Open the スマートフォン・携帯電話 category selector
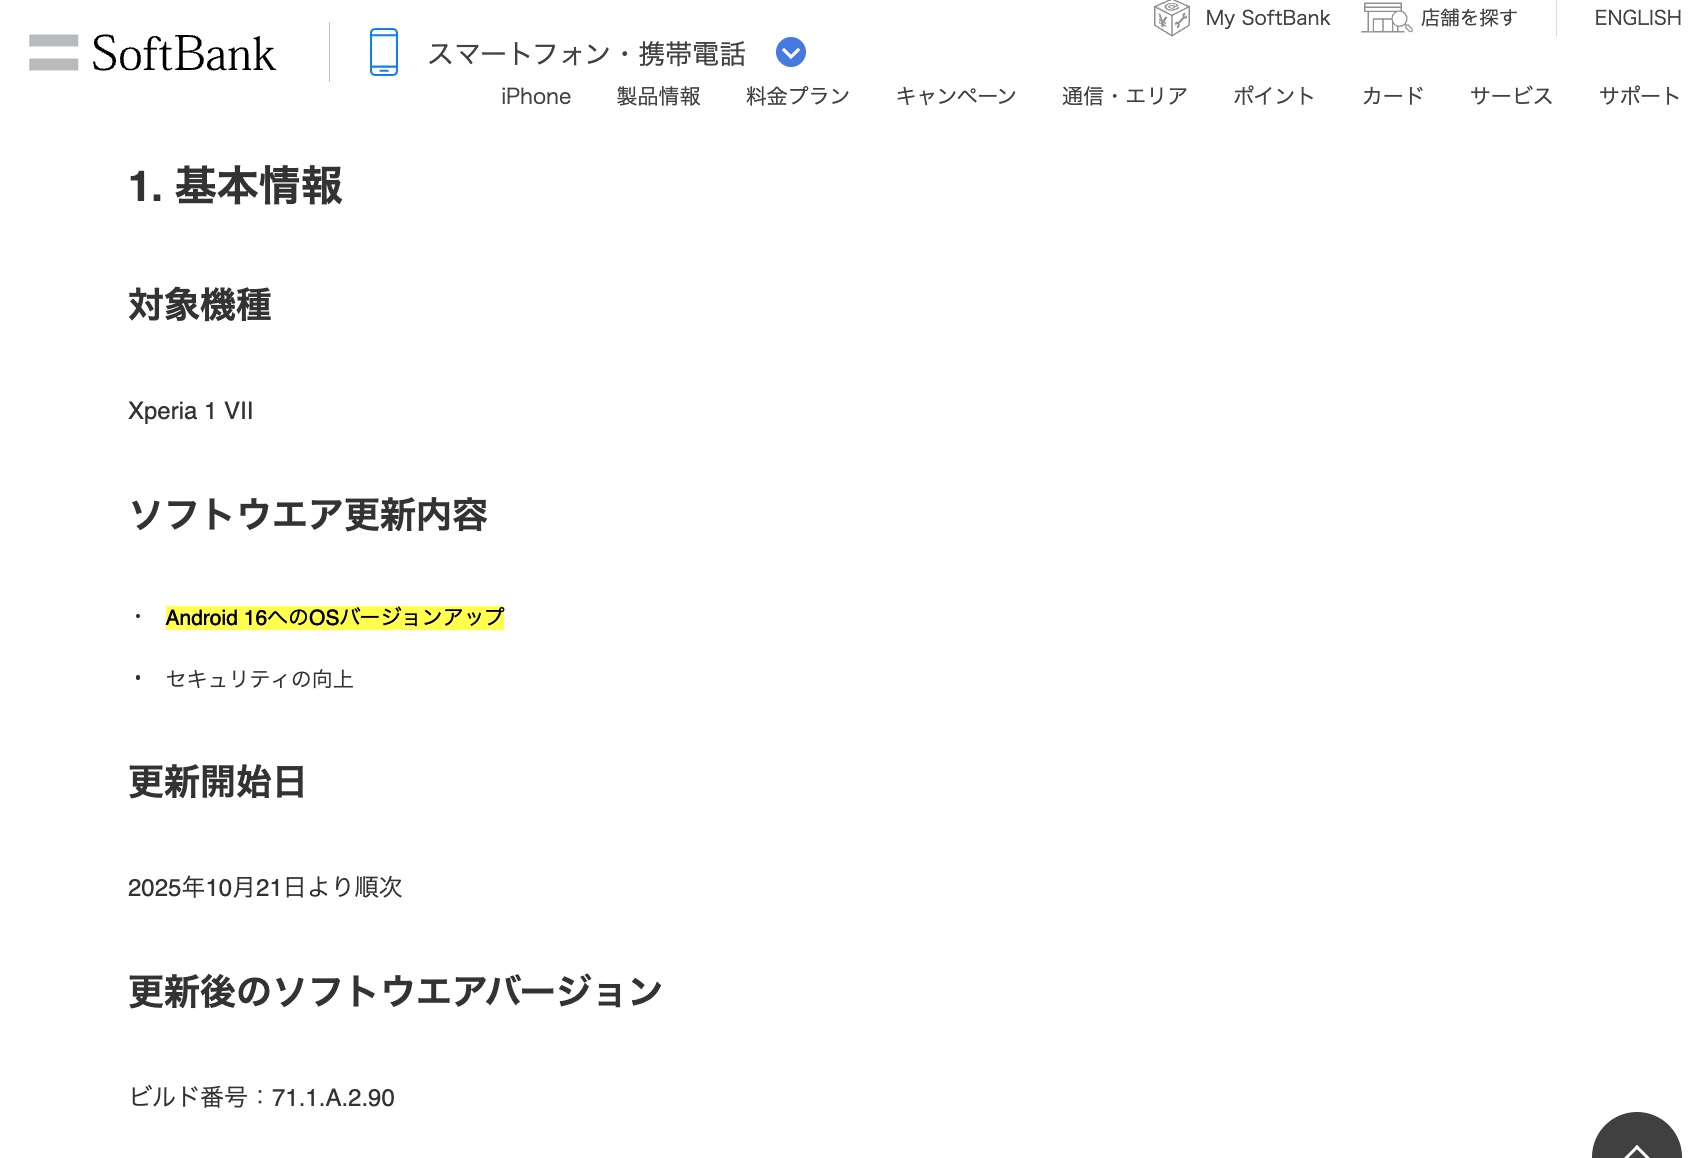Screen dimensions: 1689x1158 pos(586,53)
